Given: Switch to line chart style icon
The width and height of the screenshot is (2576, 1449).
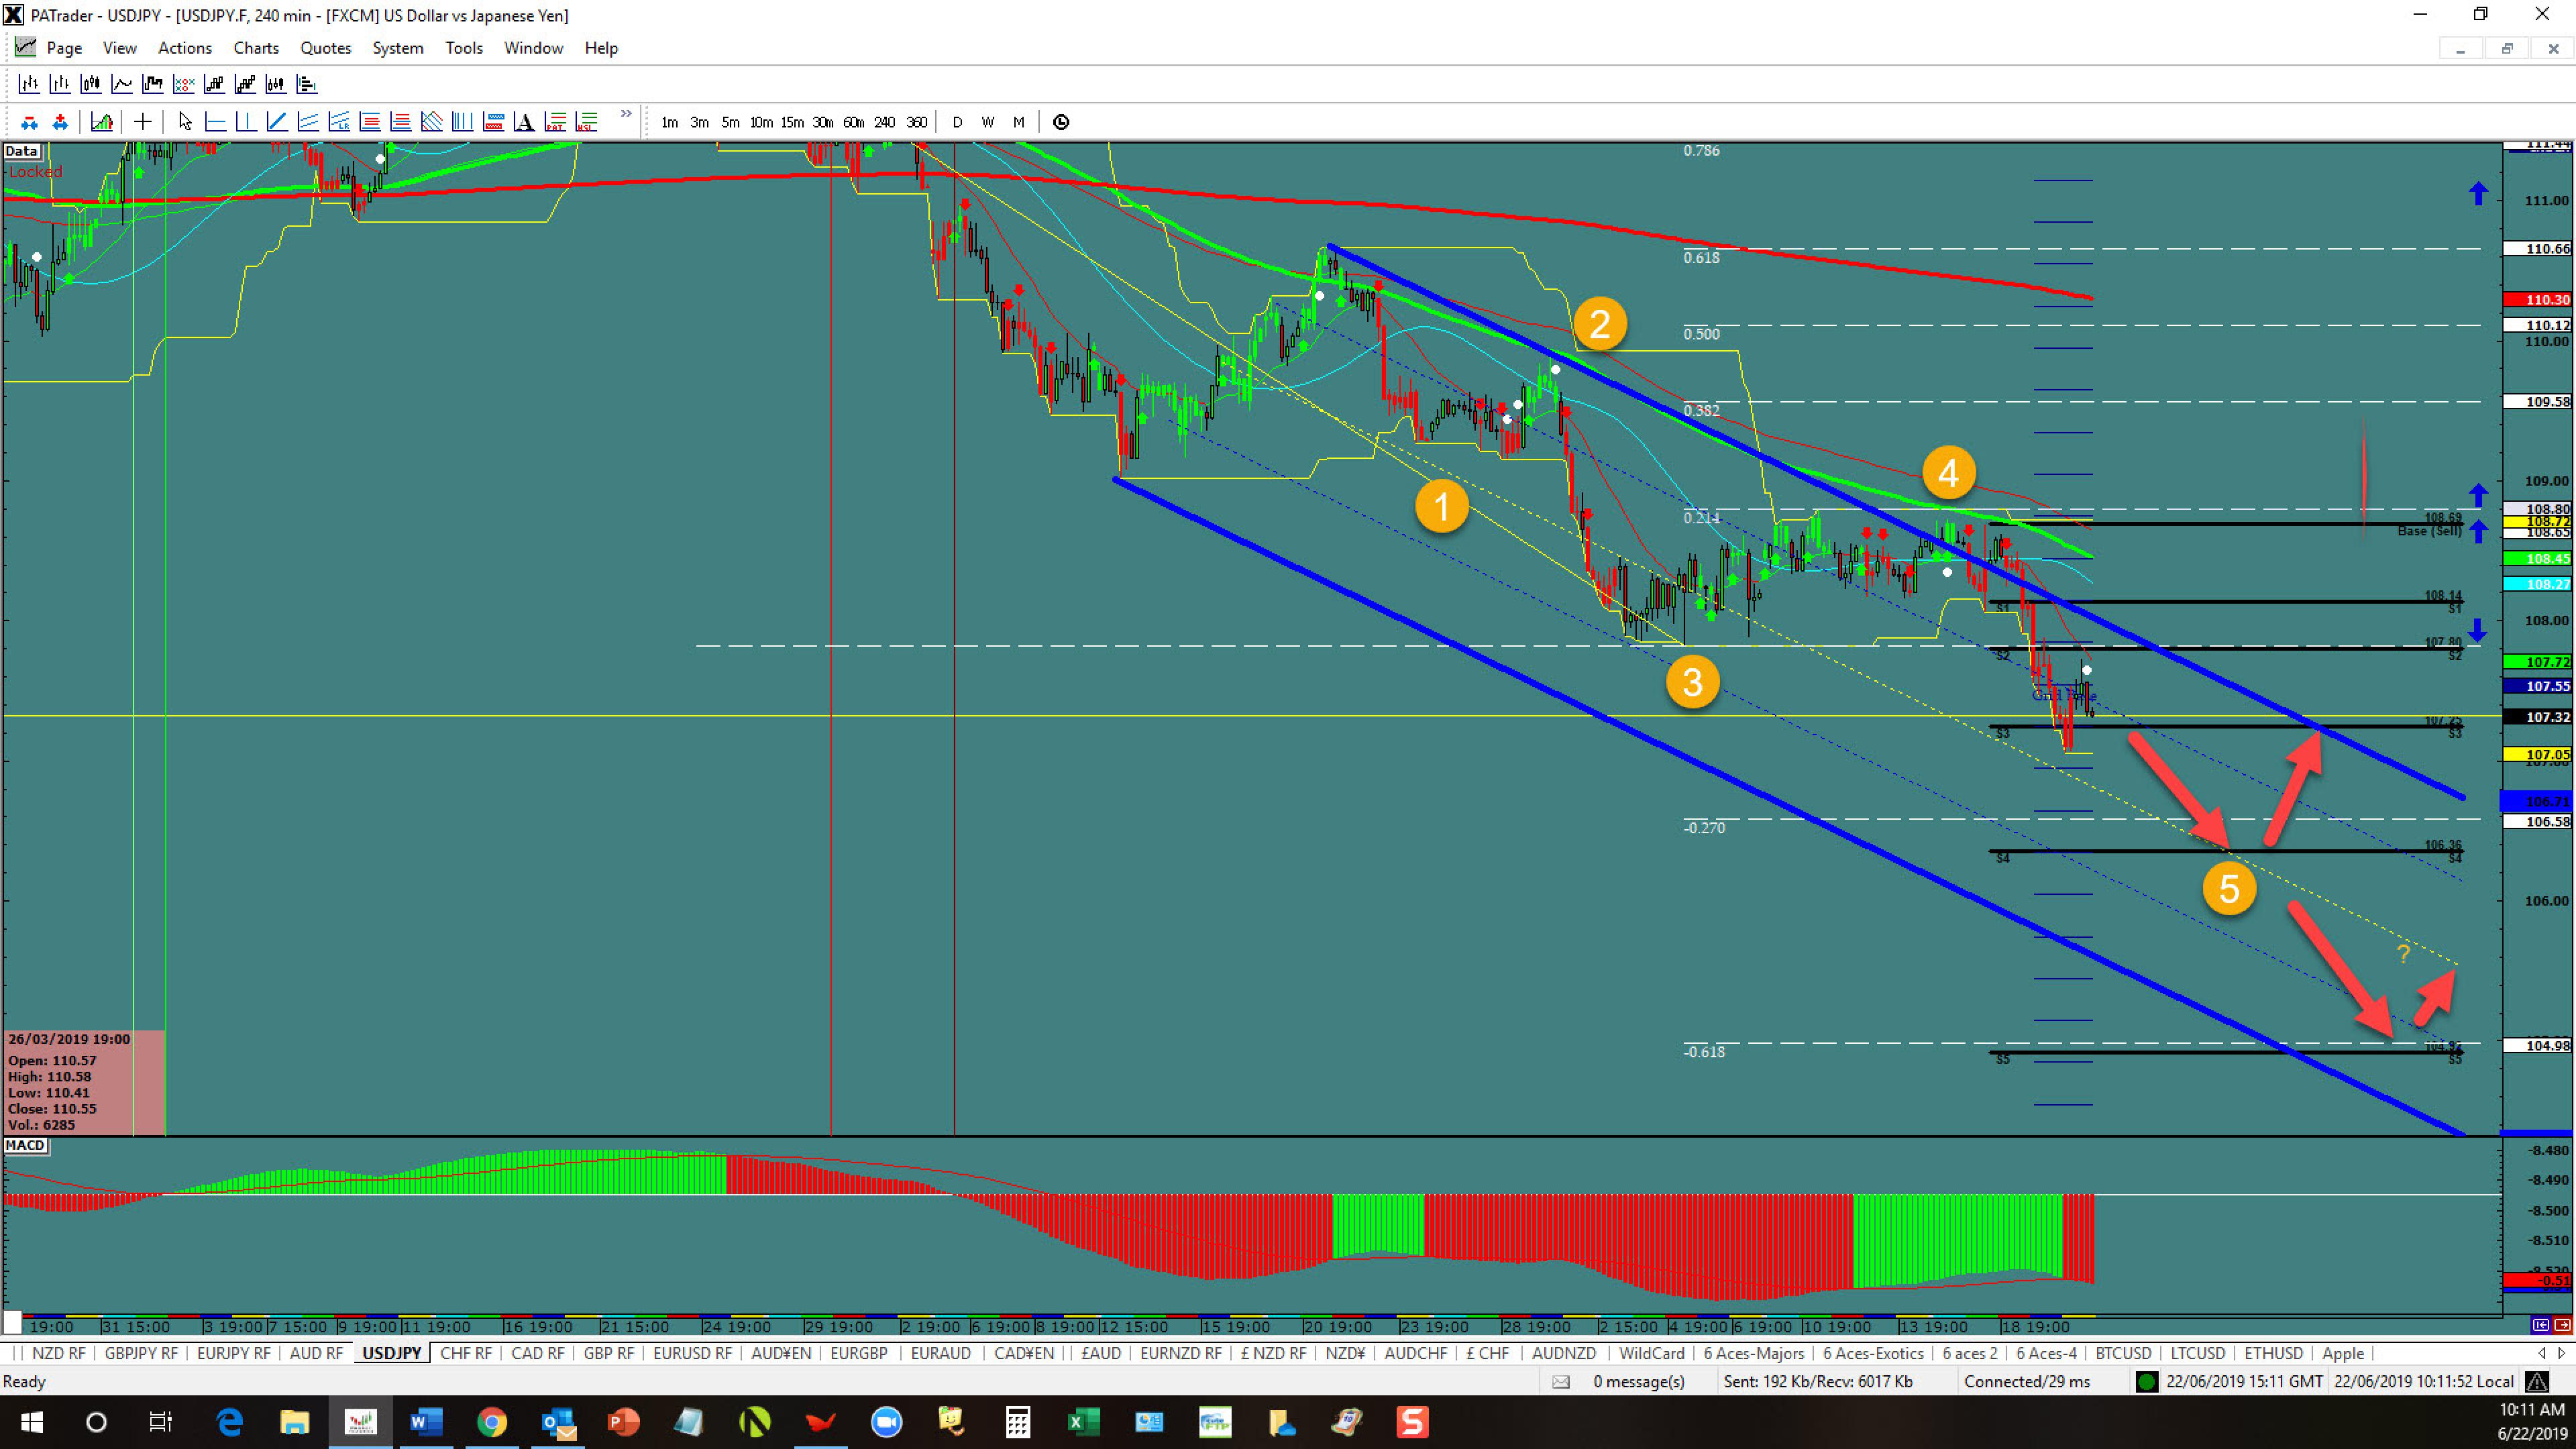Looking at the screenshot, I should (x=122, y=84).
